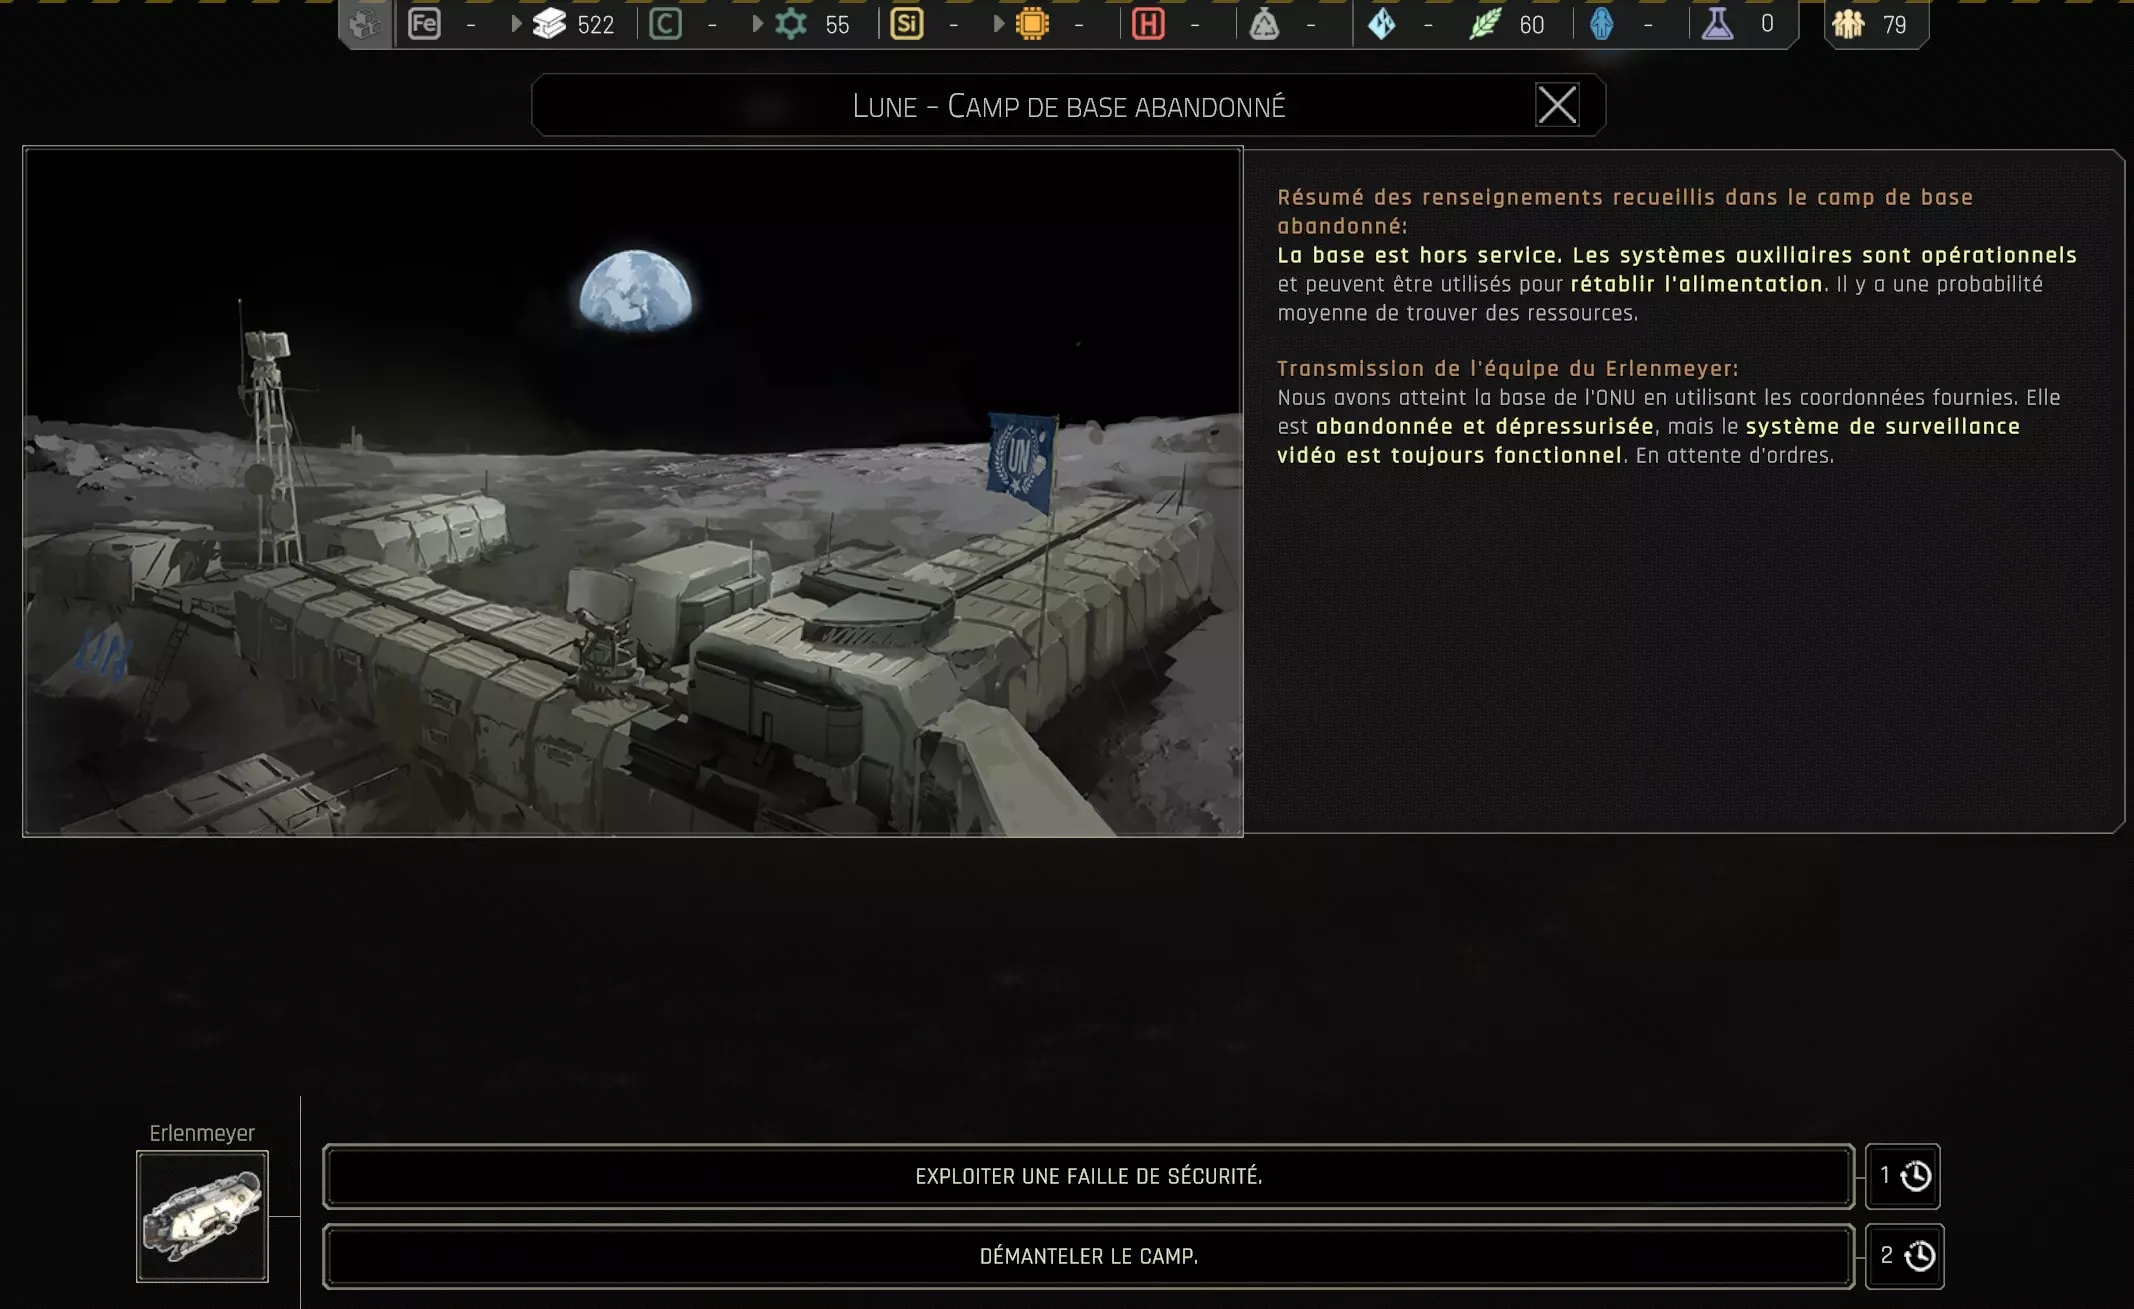Click the recycling waste pile icon
Viewport: 2134px width, 1309px height.
[1264, 24]
